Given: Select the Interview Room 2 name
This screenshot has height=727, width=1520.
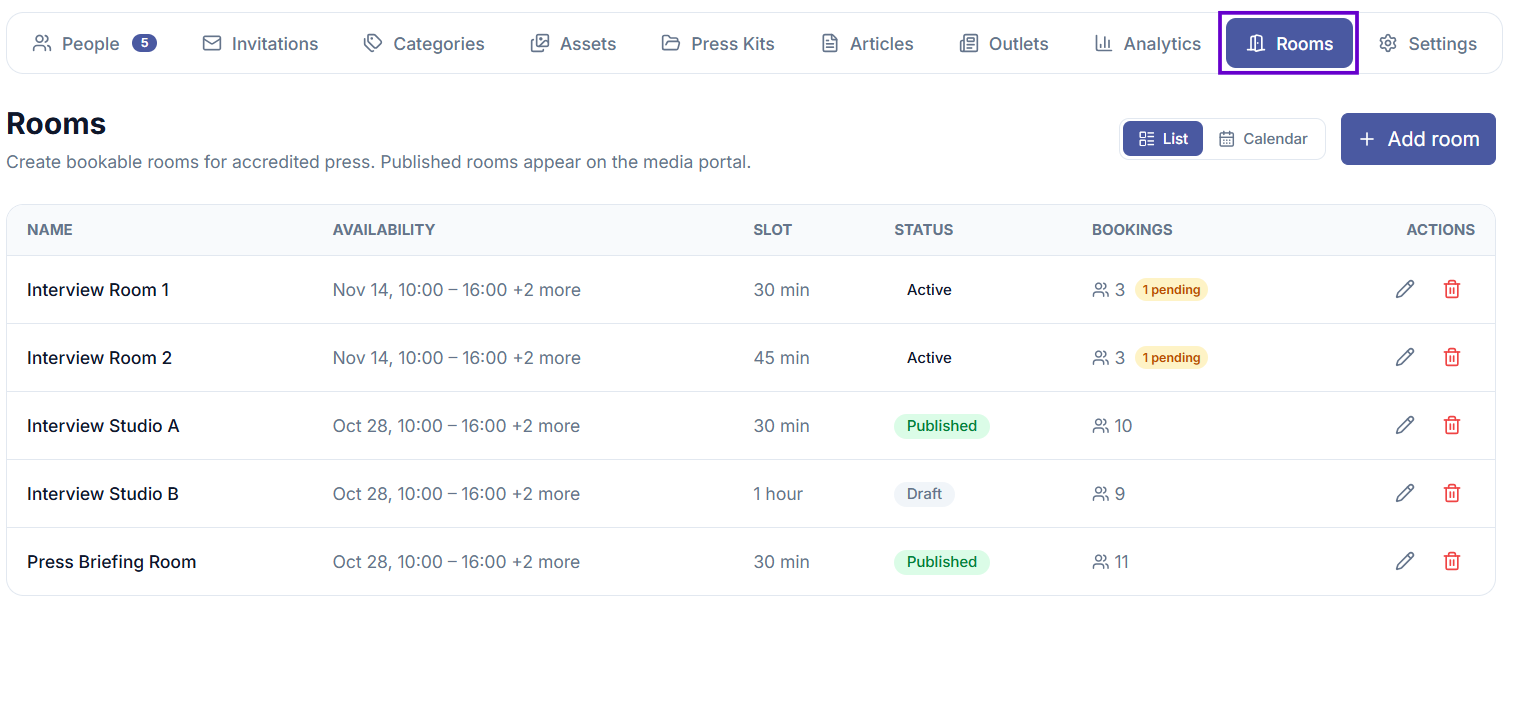Looking at the screenshot, I should pos(99,358).
